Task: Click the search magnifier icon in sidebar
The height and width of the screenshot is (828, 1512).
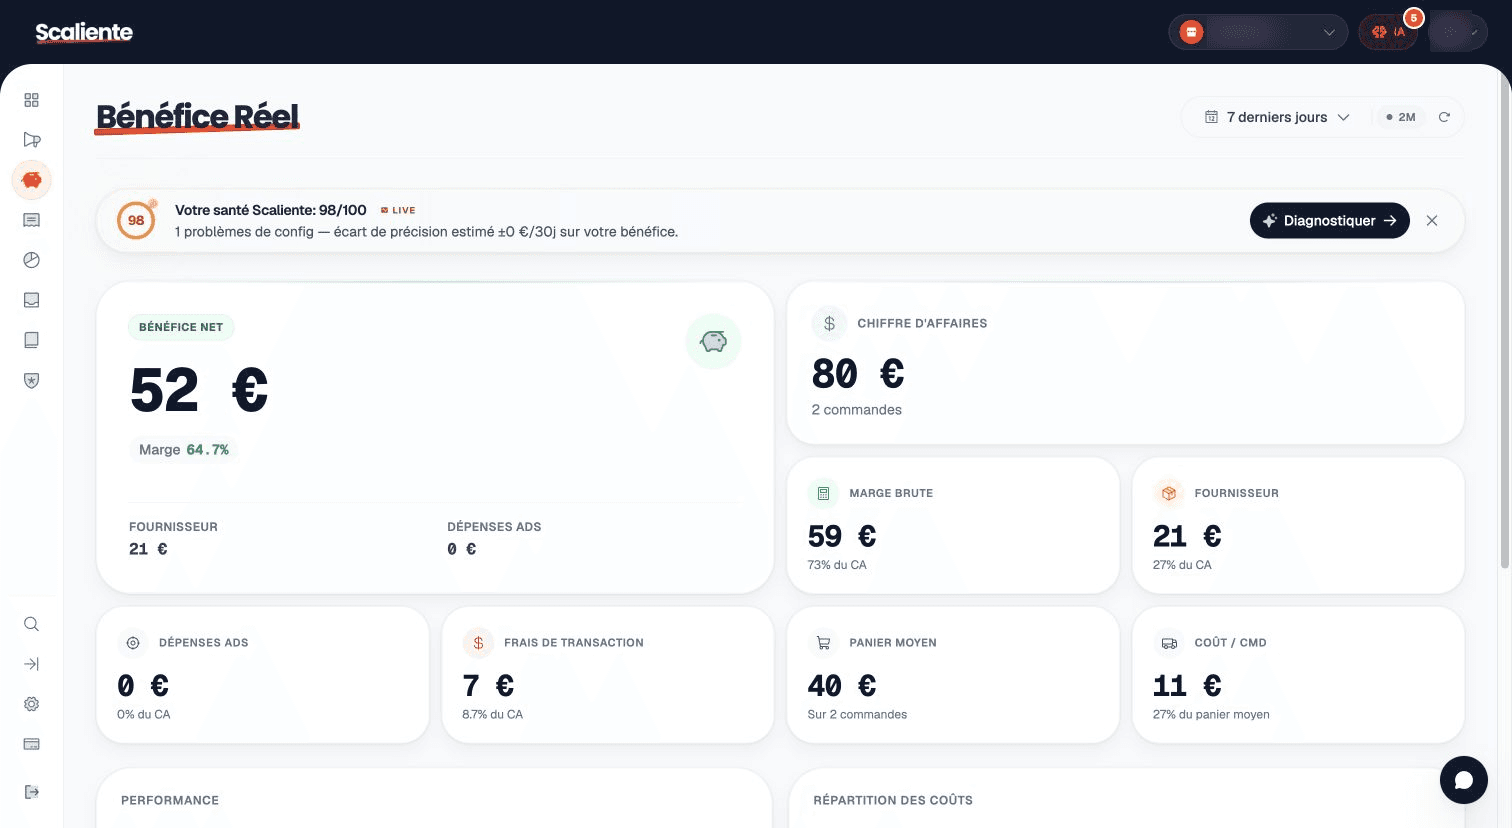Action: 32,624
